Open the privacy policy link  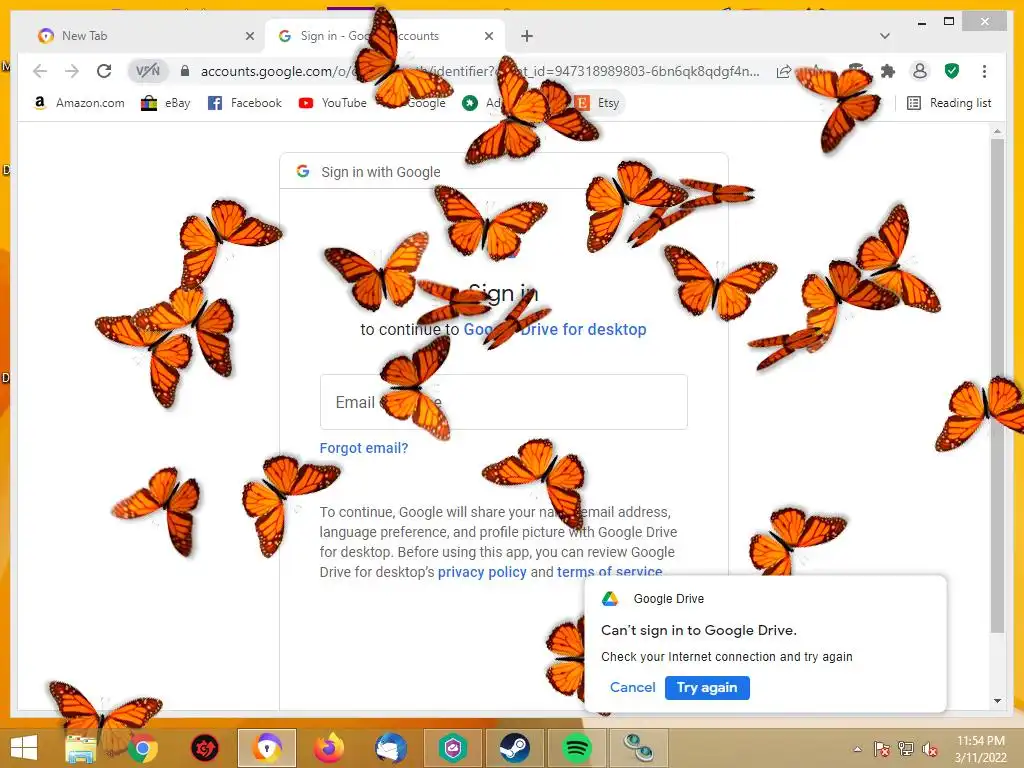click(482, 572)
